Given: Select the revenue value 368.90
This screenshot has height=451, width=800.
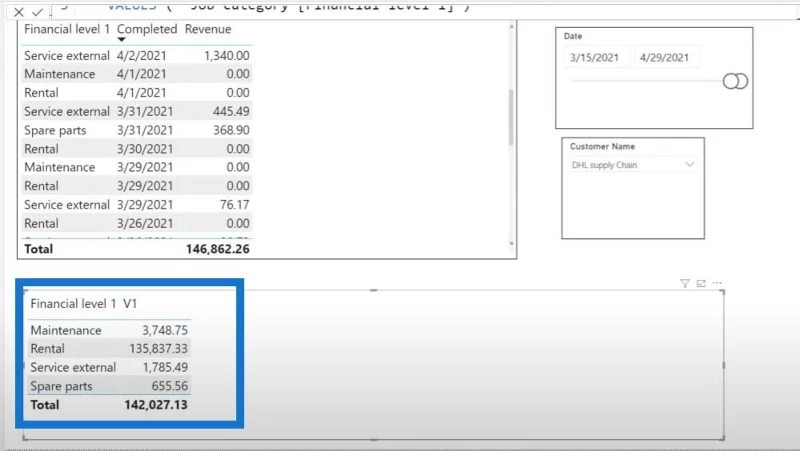Looking at the screenshot, I should 231,130.
